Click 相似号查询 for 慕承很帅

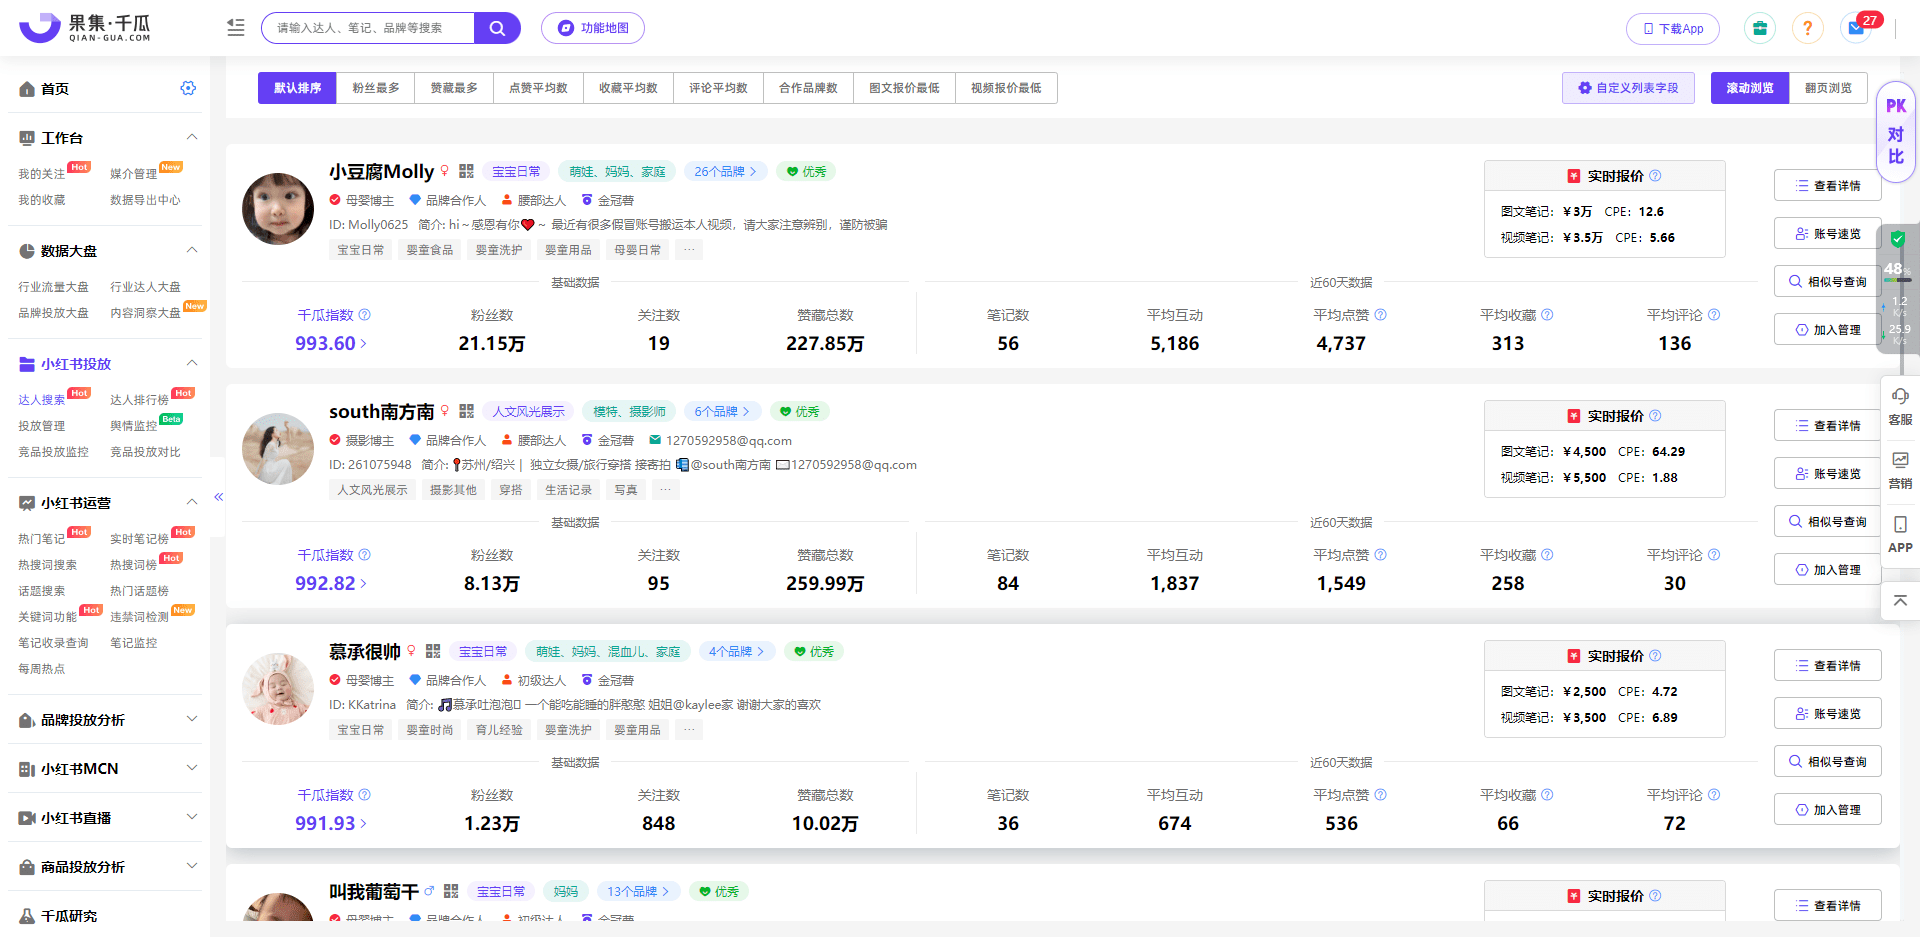[x=1828, y=761]
